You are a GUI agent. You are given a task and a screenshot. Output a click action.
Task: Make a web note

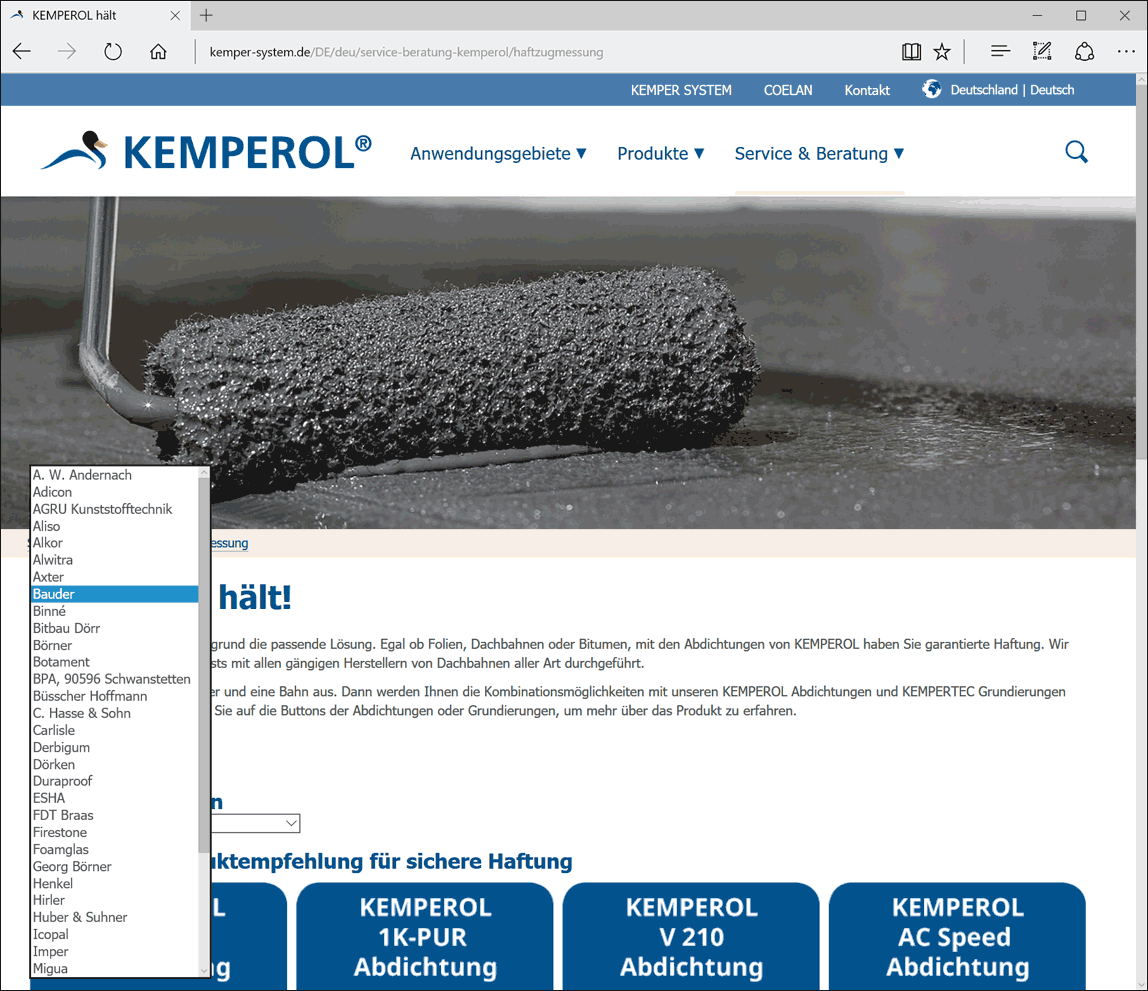tap(1042, 51)
